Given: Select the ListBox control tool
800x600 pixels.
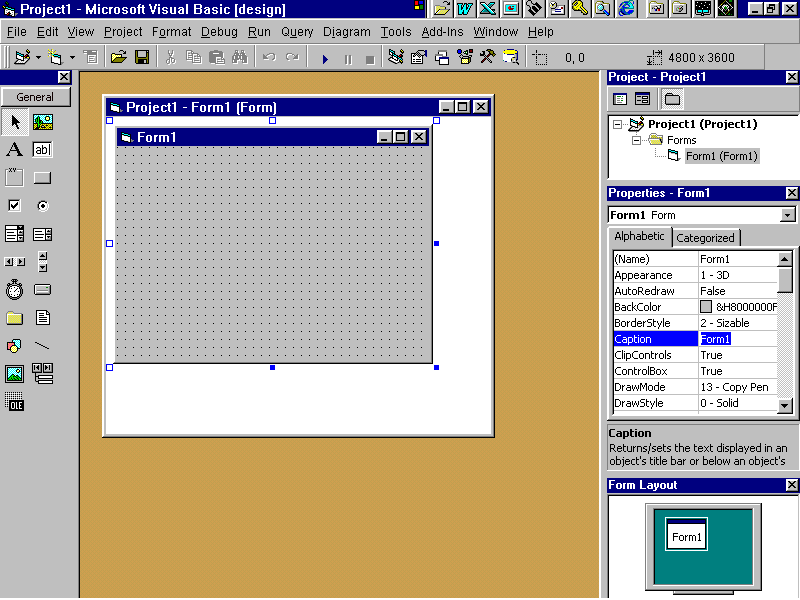Looking at the screenshot, I should tap(42, 234).
